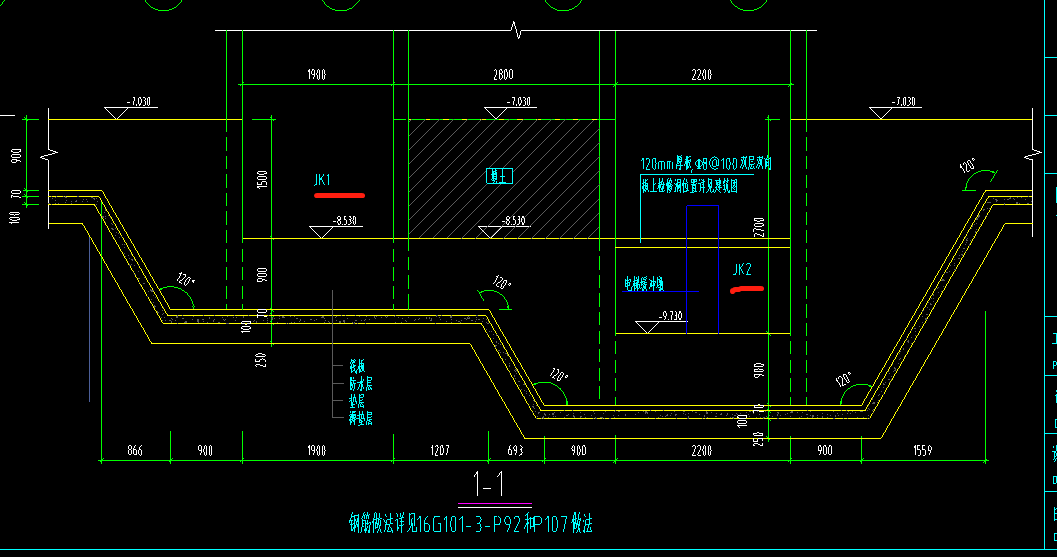
Task: Click the '2200' dimension in bottom dimension row
Action: 702,450
